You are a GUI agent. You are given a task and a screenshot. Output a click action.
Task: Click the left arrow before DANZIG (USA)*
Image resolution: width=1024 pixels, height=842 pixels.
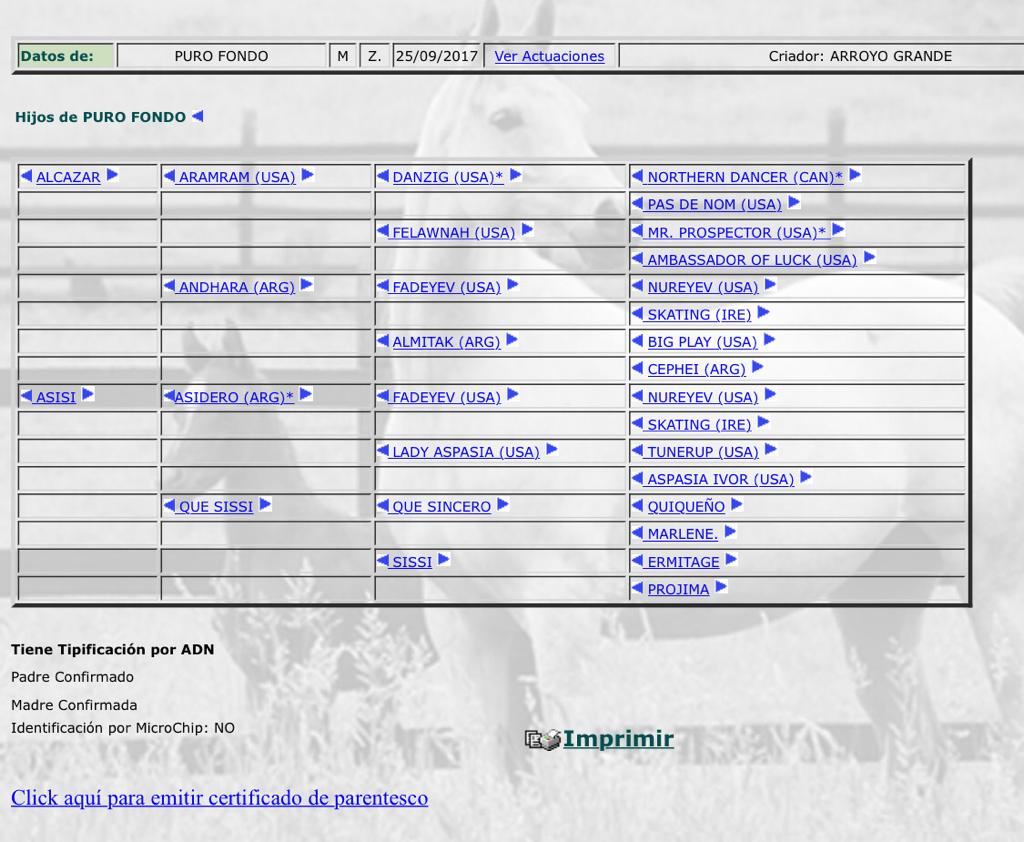coord(383,177)
